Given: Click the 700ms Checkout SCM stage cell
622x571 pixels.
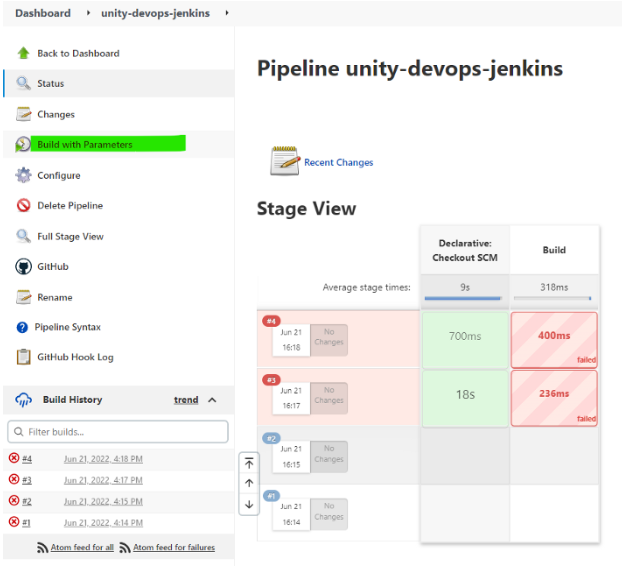Looking at the screenshot, I should coord(465,340).
